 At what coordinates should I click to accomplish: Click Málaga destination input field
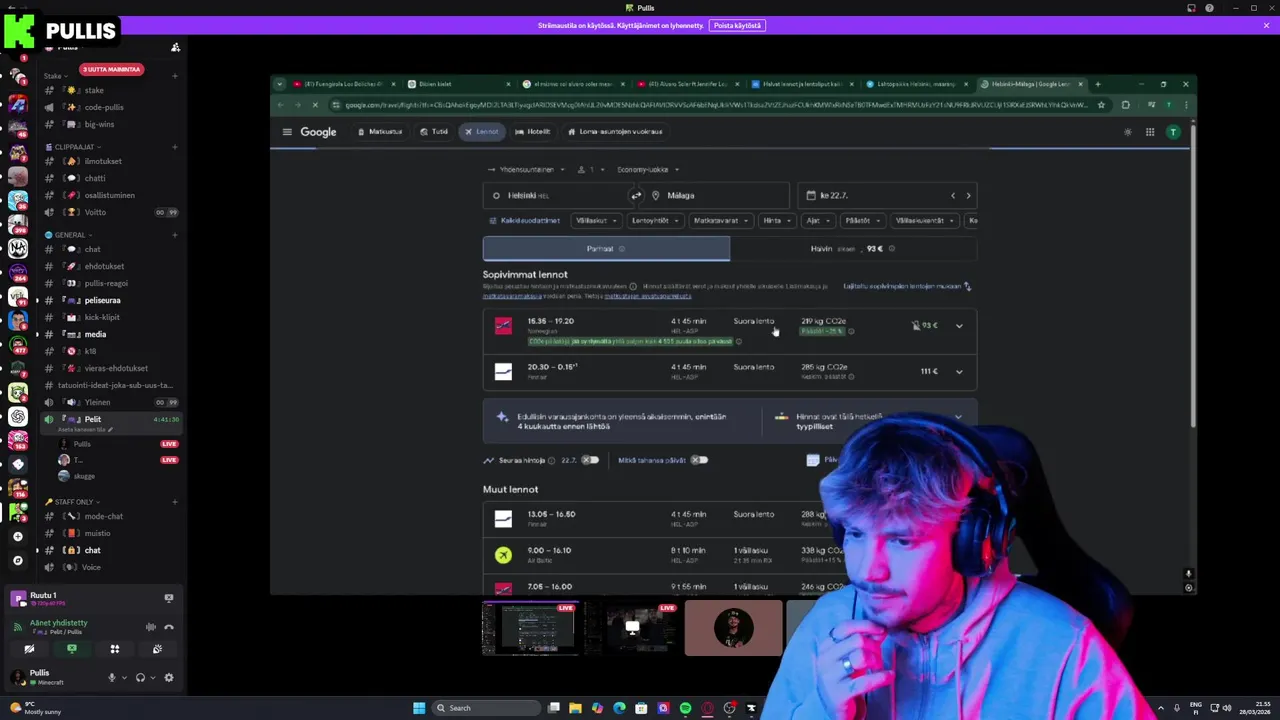point(715,196)
